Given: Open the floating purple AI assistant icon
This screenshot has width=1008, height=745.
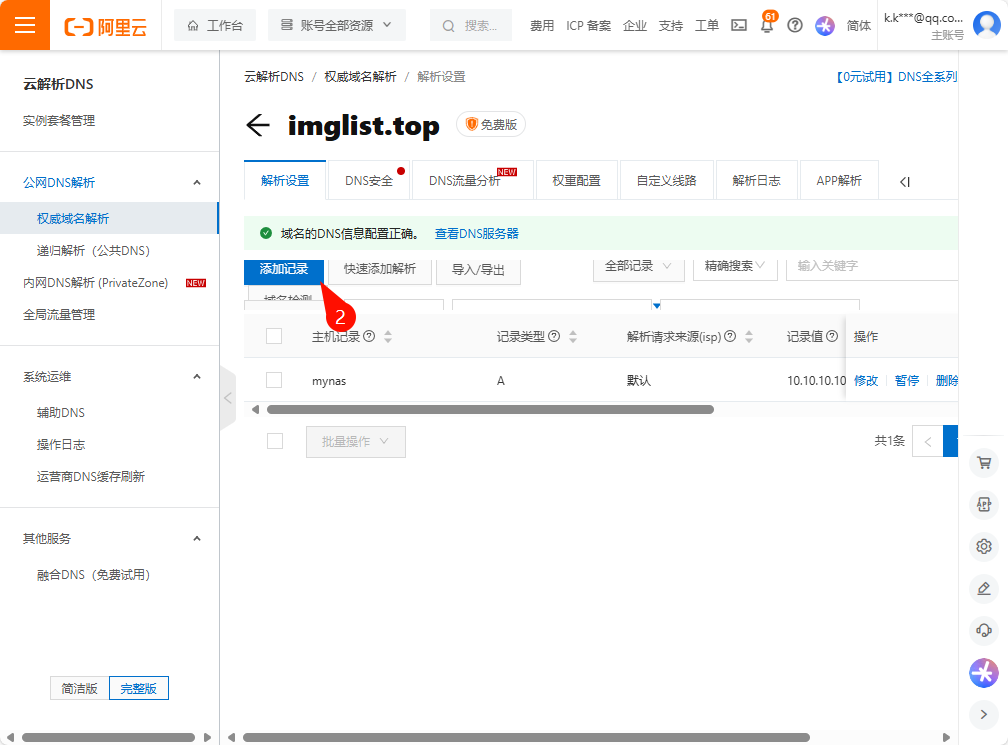Looking at the screenshot, I should pyautogui.click(x=984, y=673).
